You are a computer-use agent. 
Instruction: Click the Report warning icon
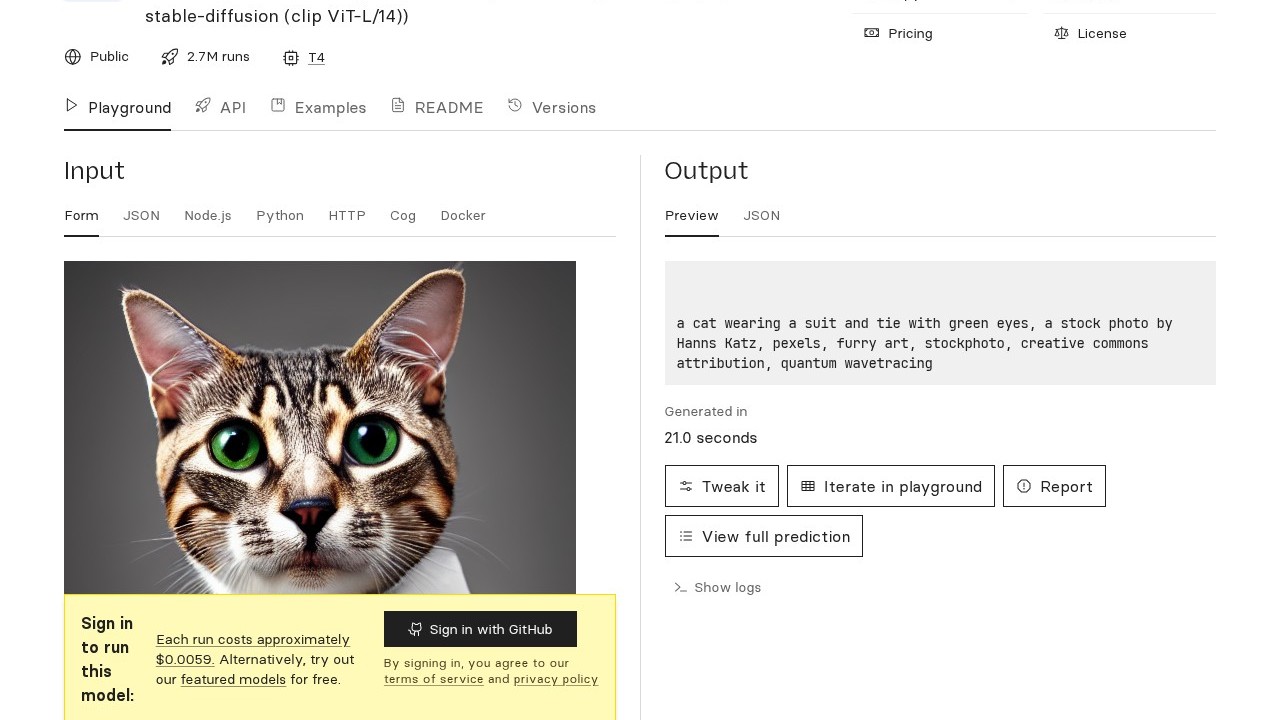point(1024,486)
